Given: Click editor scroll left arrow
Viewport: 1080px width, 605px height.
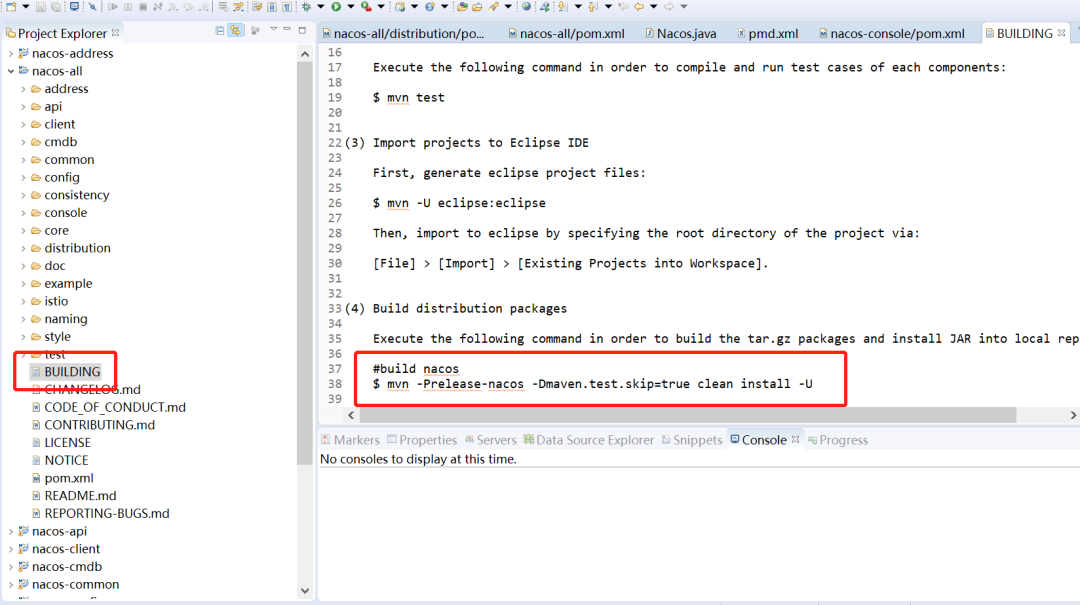Looking at the screenshot, I should click(351, 415).
